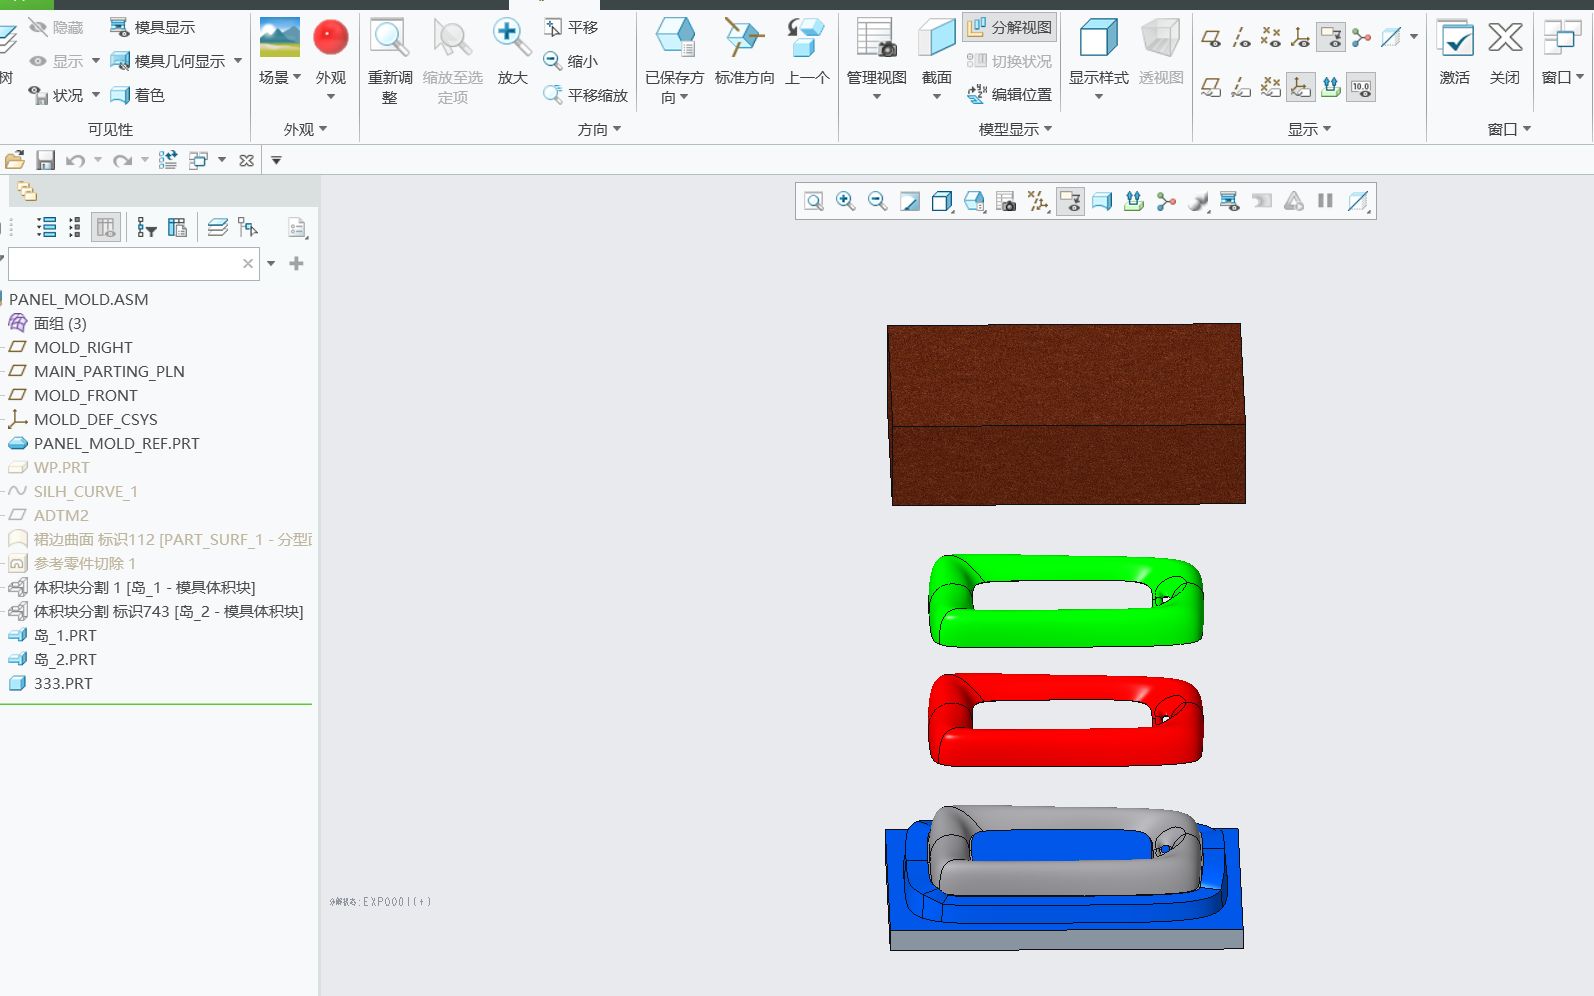Image resolution: width=1594 pixels, height=996 pixels.
Task: Click the 重新调整 refit icon
Action: pos(390,38)
